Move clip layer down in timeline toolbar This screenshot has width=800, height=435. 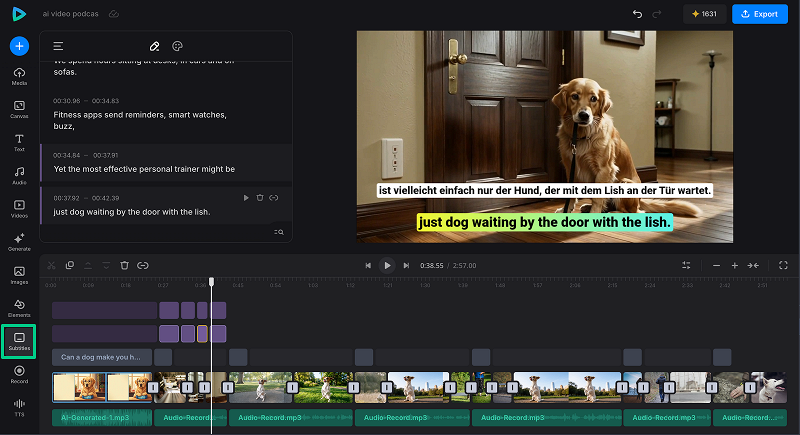[106, 265]
